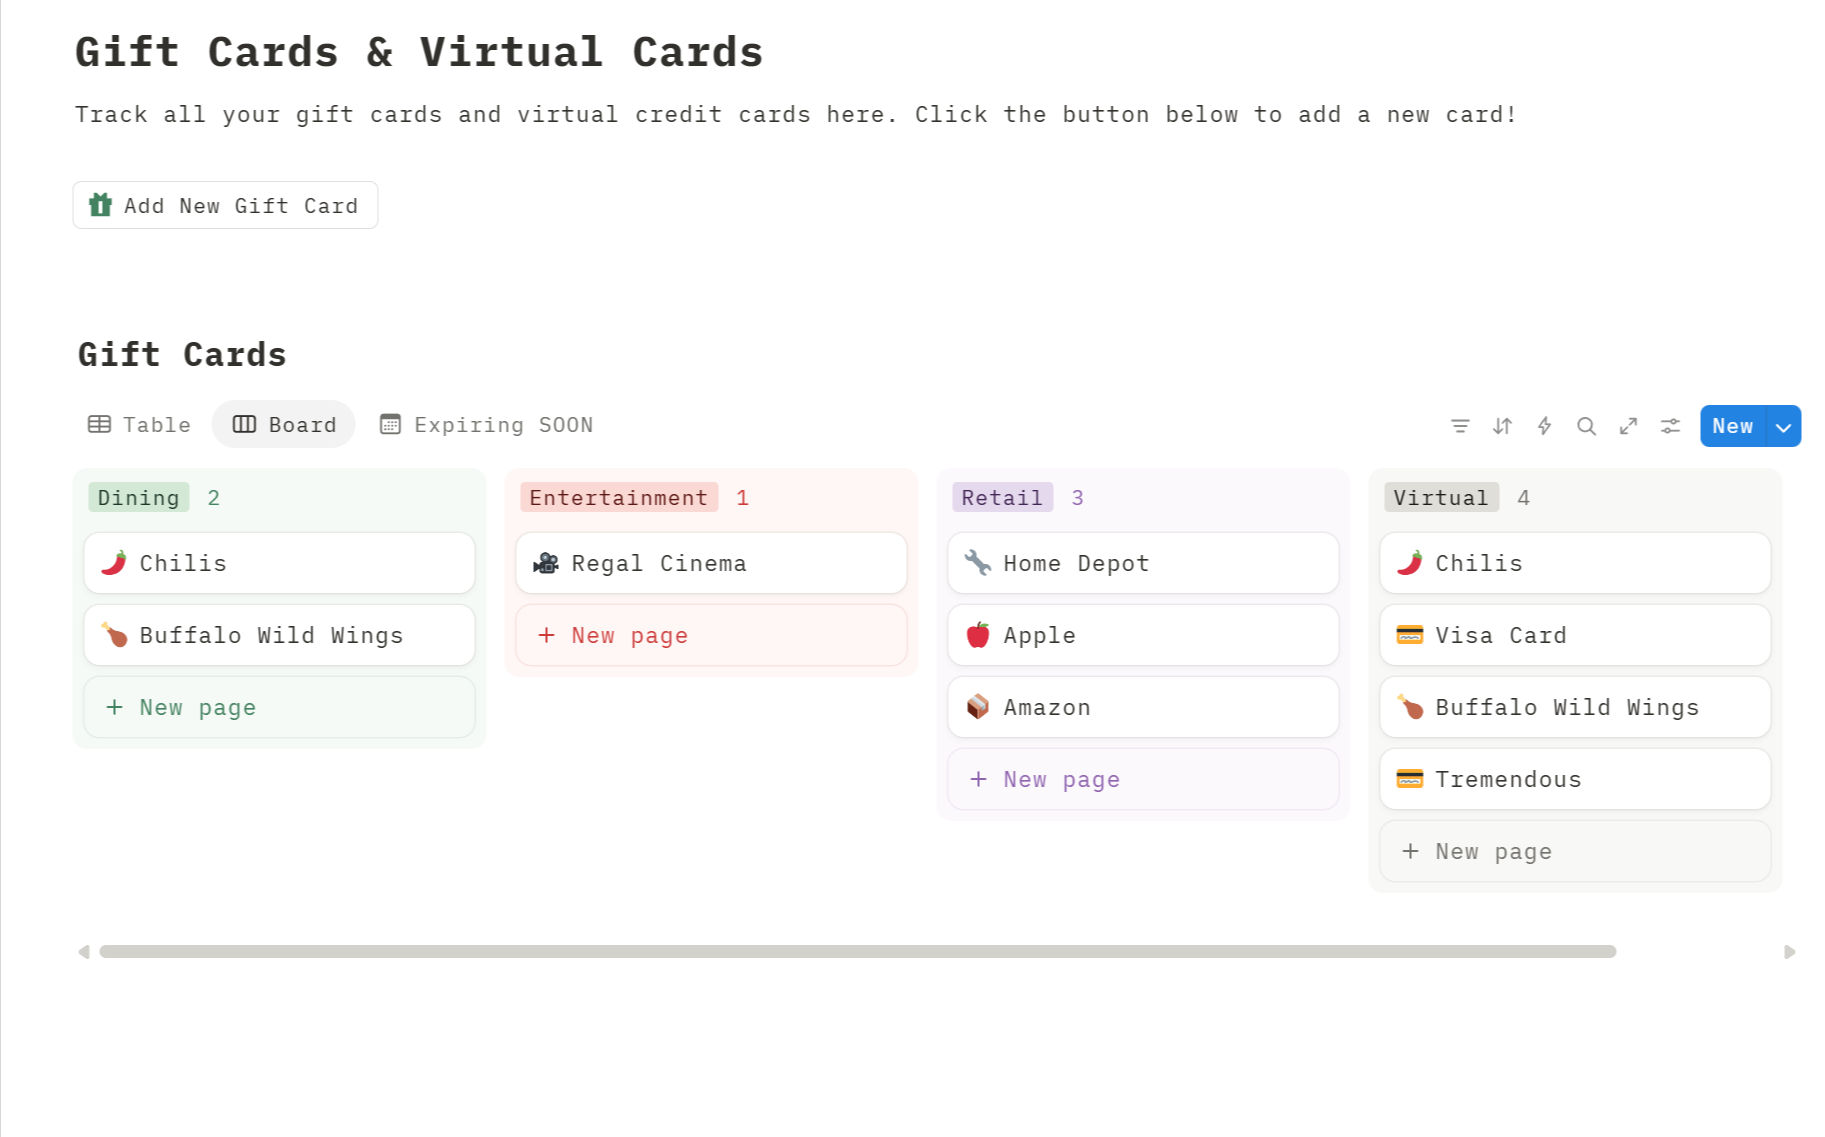Open Buffalo Wild Wings card in Virtual

pos(1575,707)
